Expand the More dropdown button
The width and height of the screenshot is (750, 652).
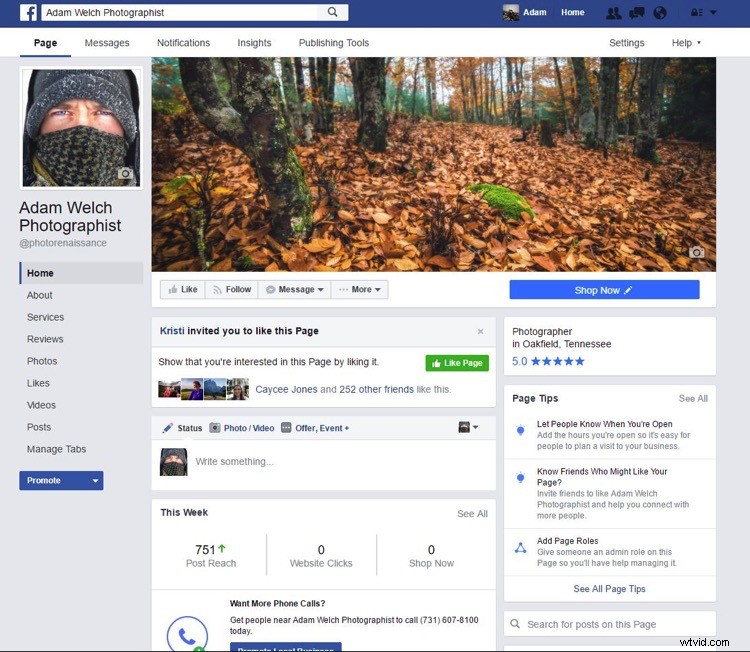[x=360, y=289]
